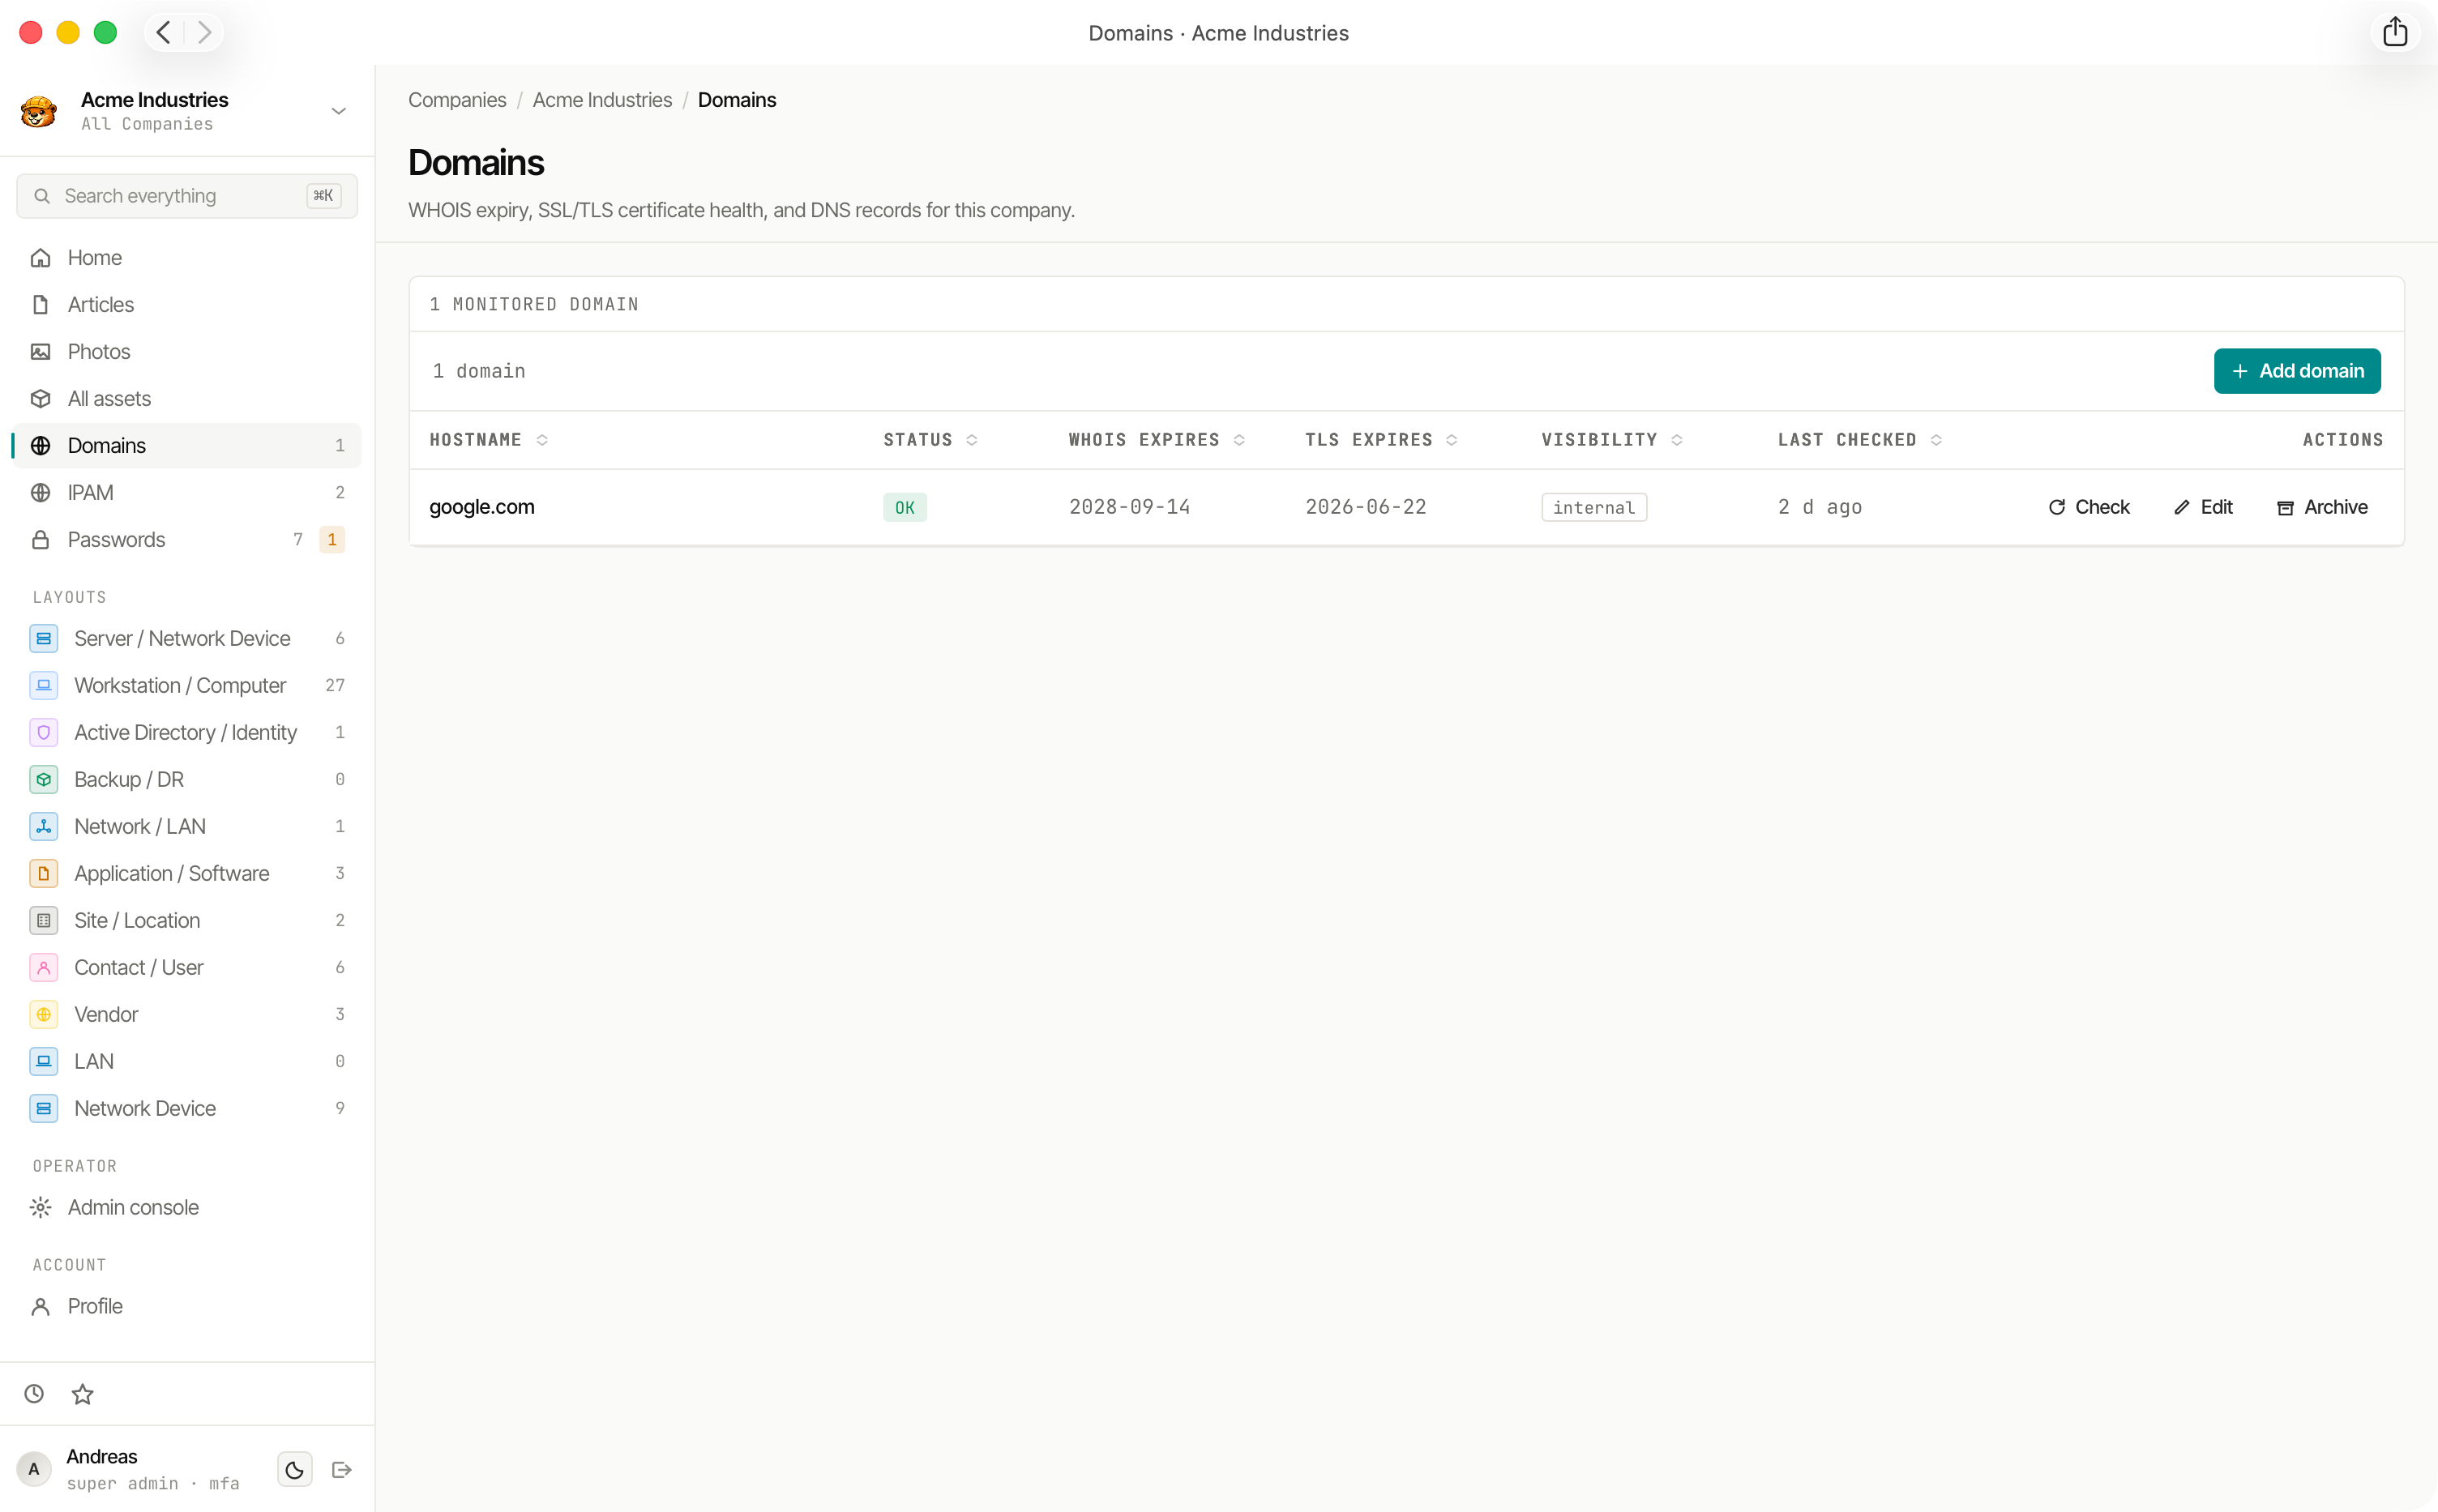This screenshot has width=2438, height=1512.
Task: Sort by the Status column
Action: pyautogui.click(x=930, y=440)
